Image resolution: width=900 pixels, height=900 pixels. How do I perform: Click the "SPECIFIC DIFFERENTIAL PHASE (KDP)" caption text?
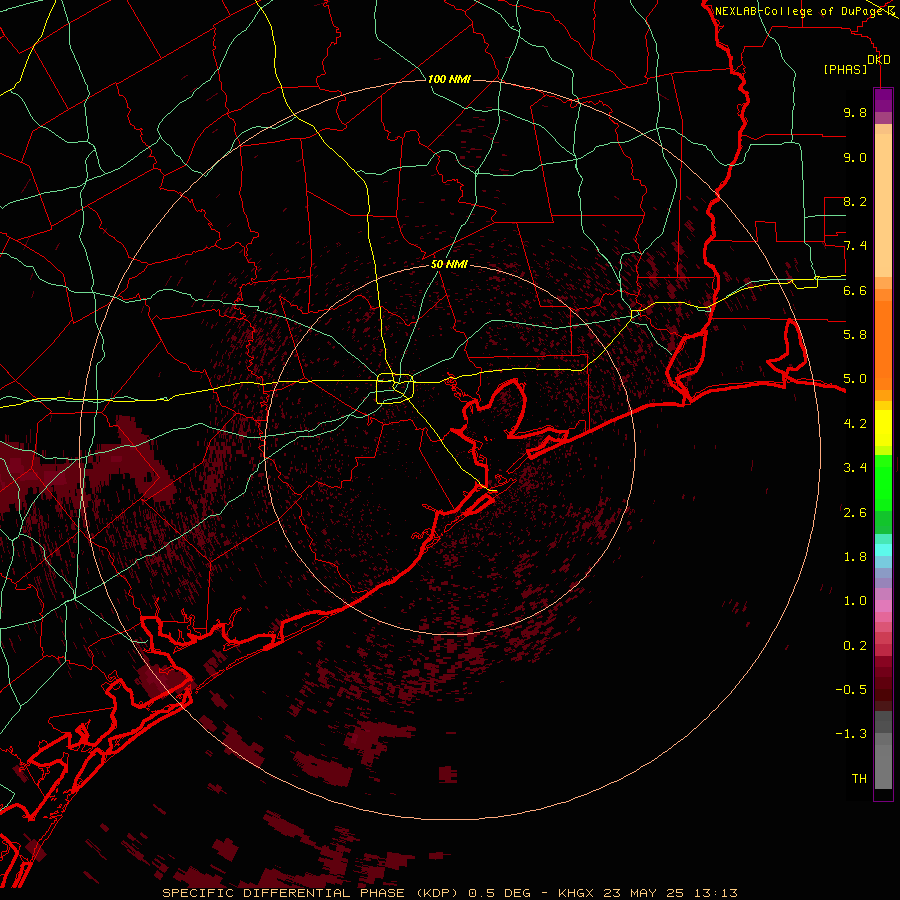(x=310, y=893)
